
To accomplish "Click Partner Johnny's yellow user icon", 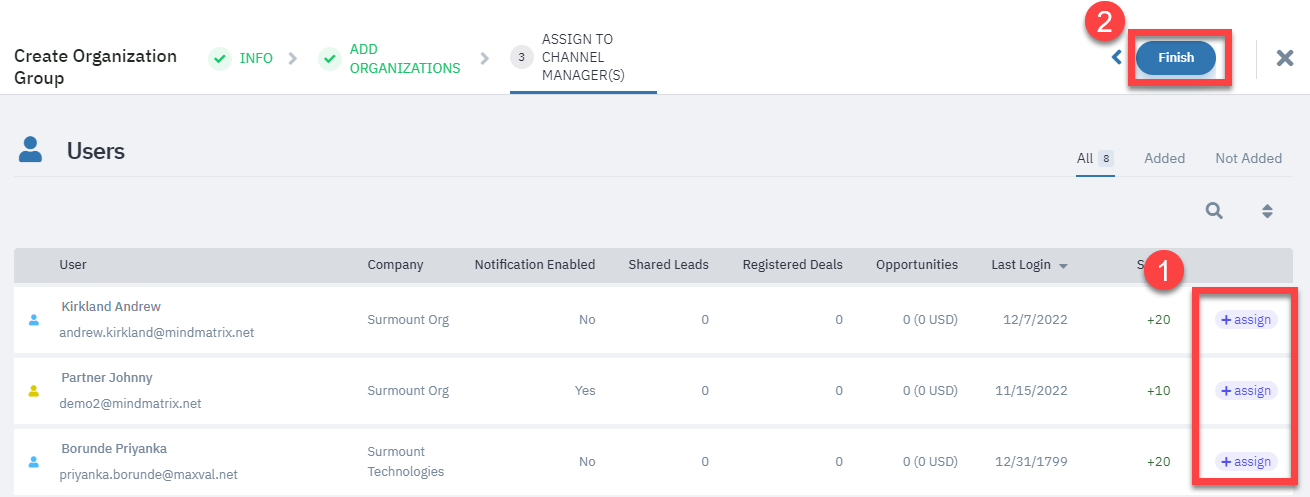I will pos(34,391).
